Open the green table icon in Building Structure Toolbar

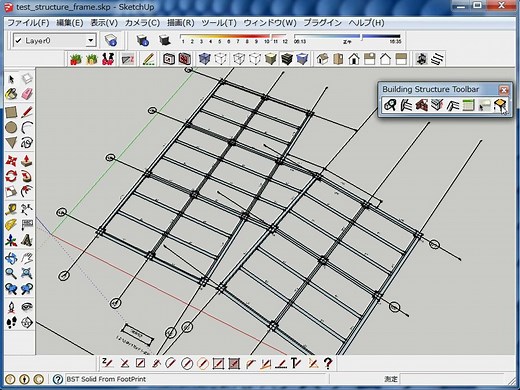click(469, 105)
